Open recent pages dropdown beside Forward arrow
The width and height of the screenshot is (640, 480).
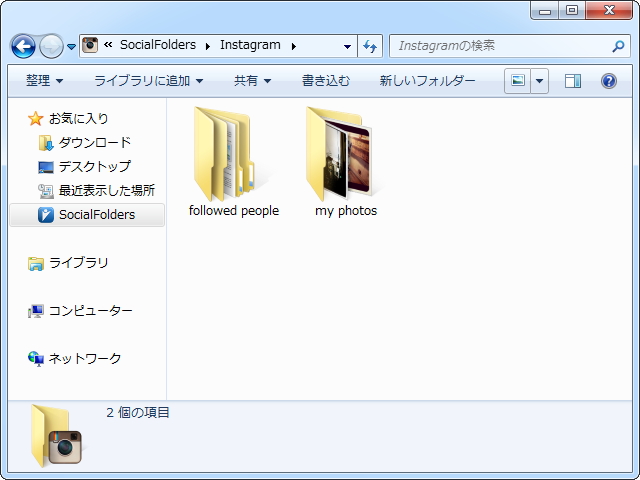71,47
